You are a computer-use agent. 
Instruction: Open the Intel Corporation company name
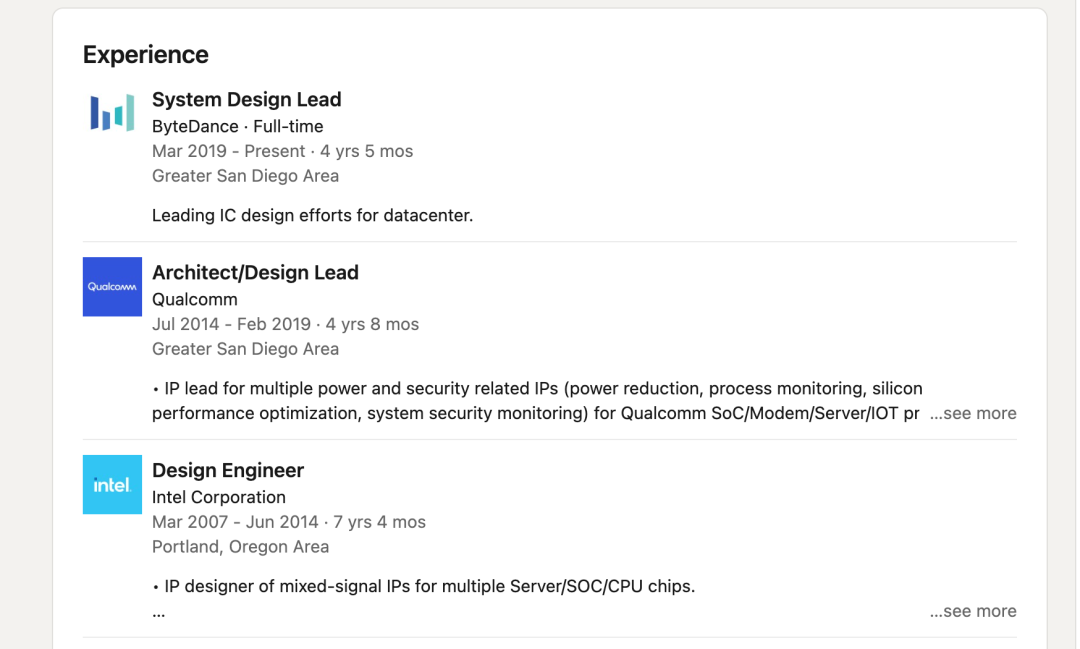click(219, 497)
